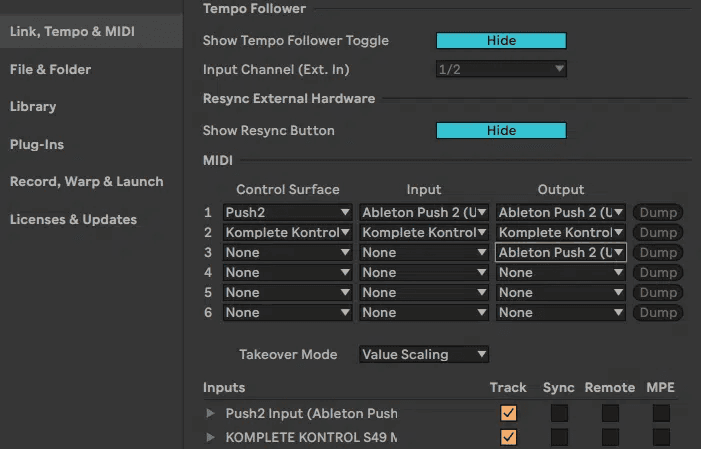Toggle the Show Resync Button setting
This screenshot has height=449, width=701.
point(501,131)
